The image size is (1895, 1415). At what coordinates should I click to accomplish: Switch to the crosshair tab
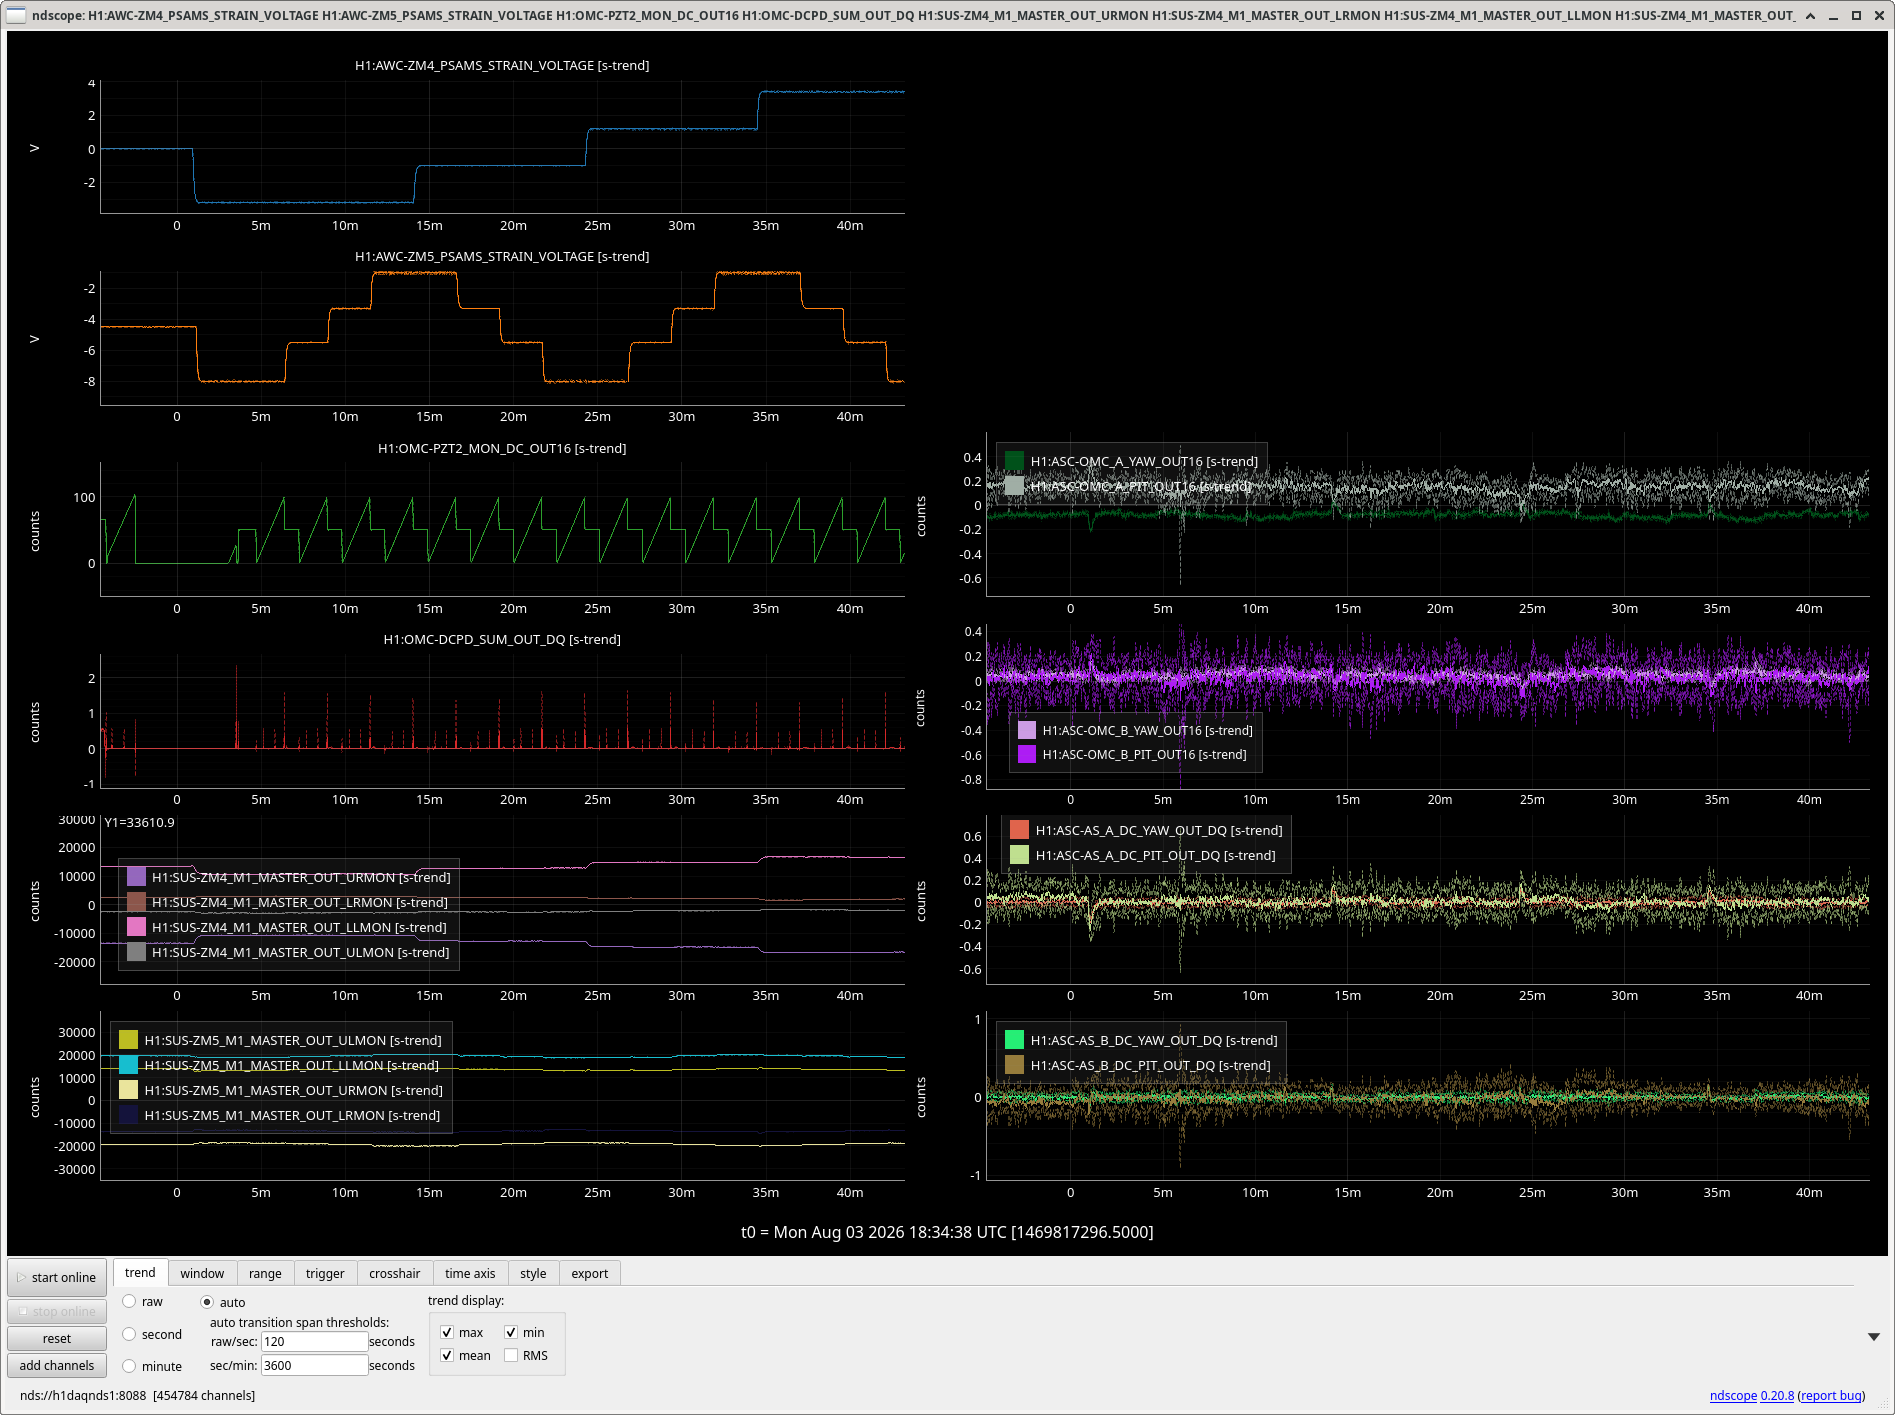[x=394, y=1273]
